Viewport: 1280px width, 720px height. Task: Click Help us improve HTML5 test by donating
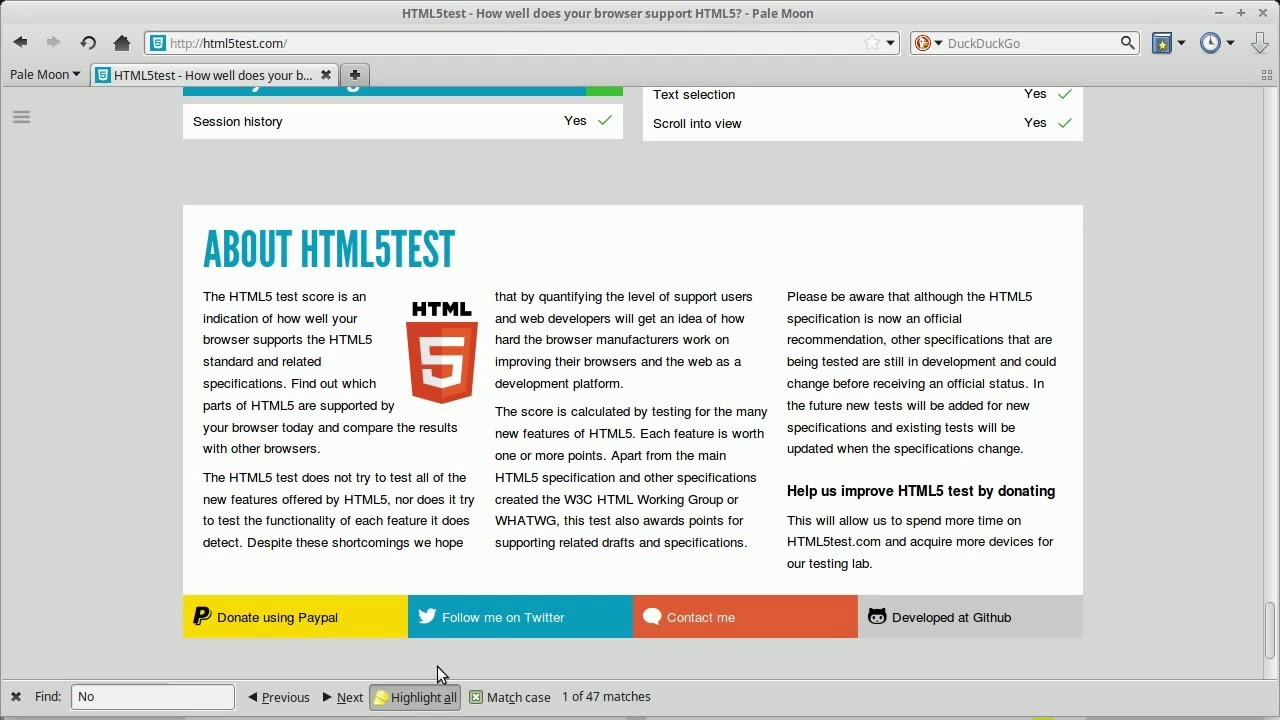coord(921,491)
